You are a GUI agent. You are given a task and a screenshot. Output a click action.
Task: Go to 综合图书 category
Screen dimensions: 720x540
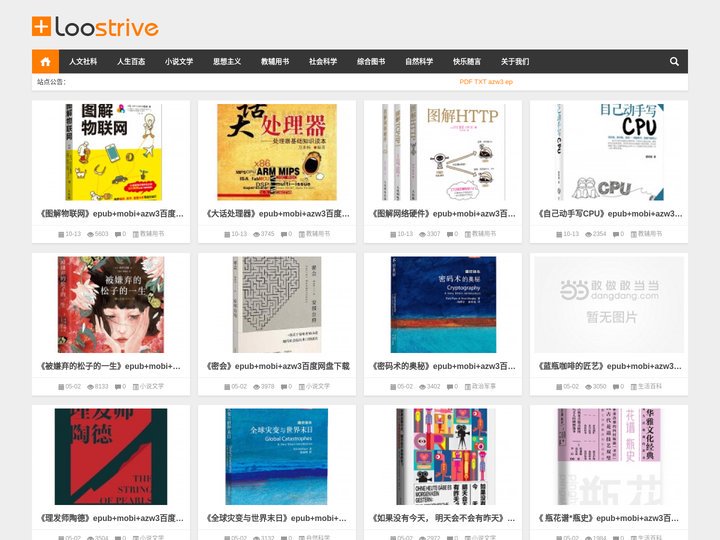coord(371,62)
